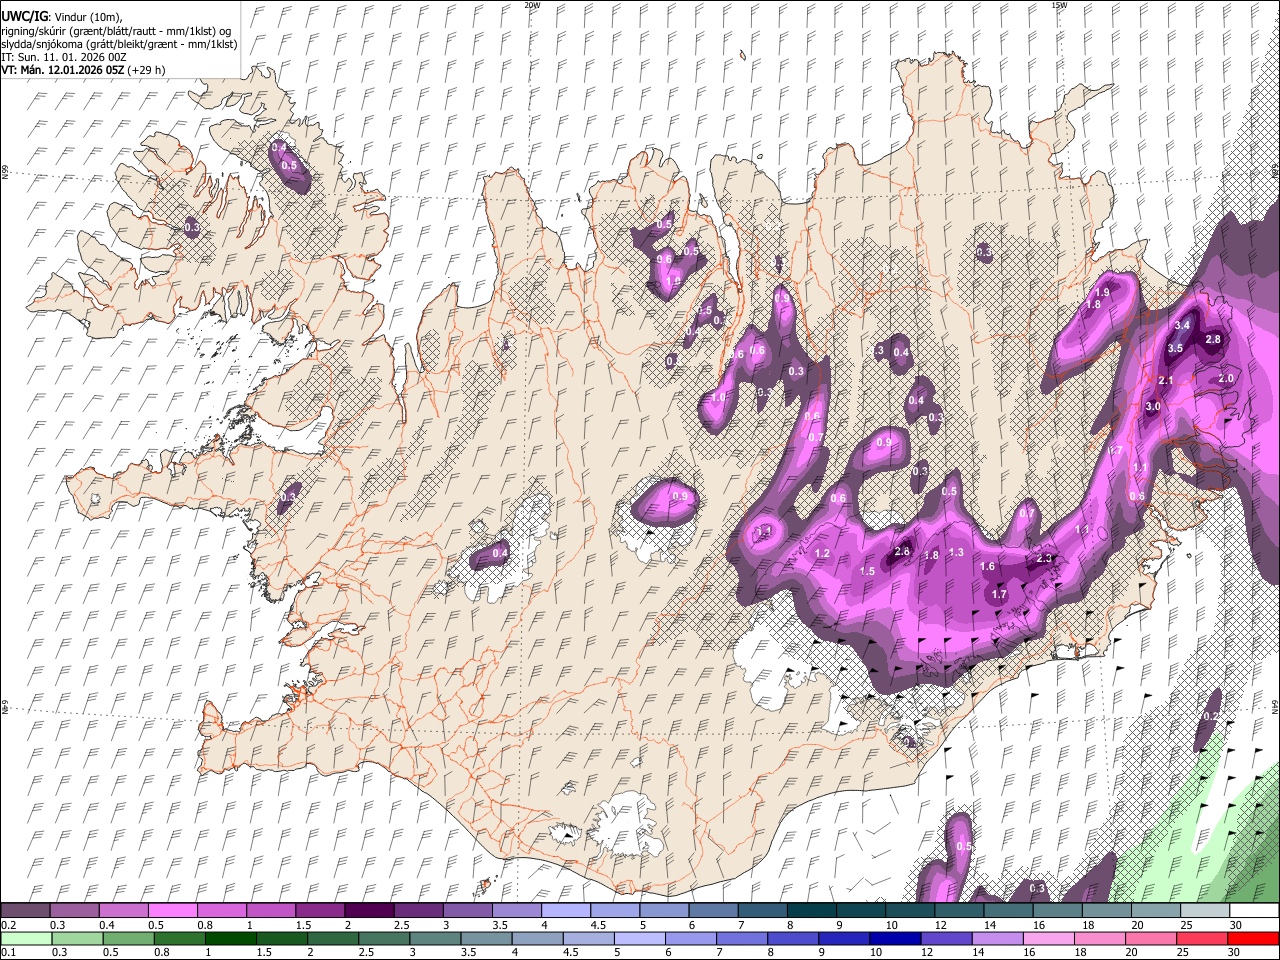
Task: Click the 2.6 precipitation value on the map
Action: point(902,552)
